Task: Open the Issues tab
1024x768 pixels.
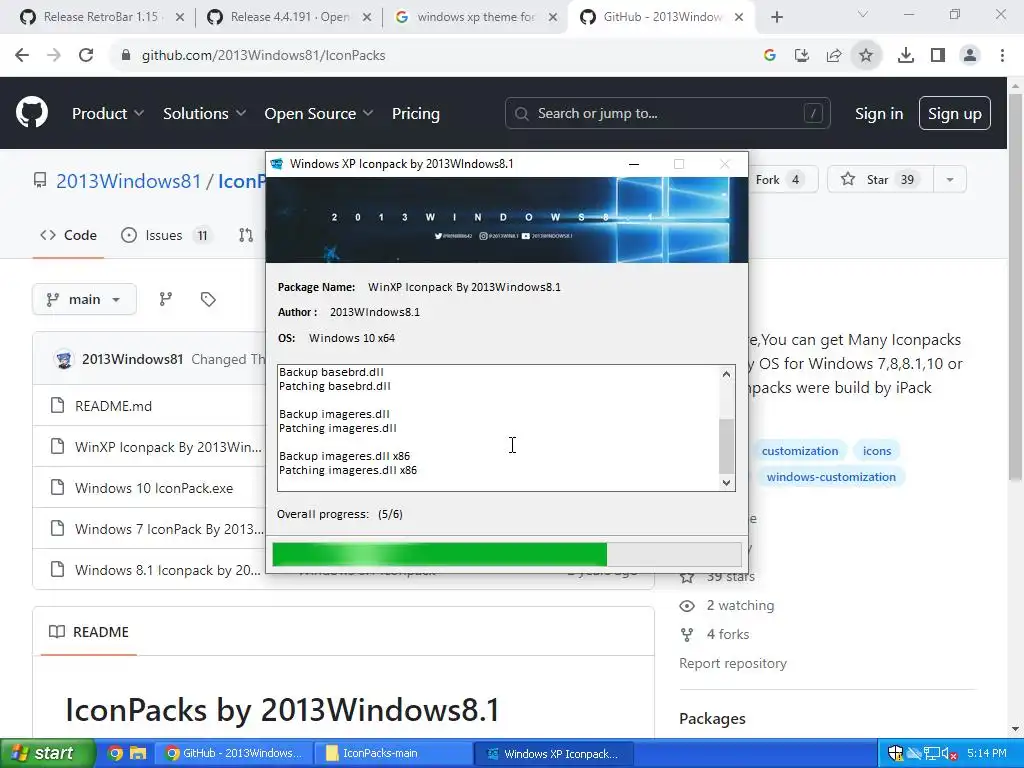Action: (167, 235)
